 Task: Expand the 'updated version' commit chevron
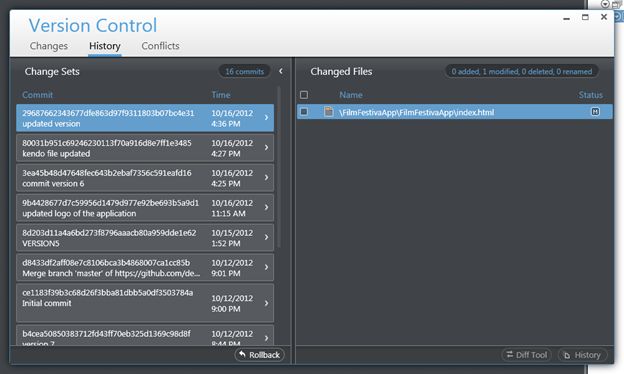(266, 118)
